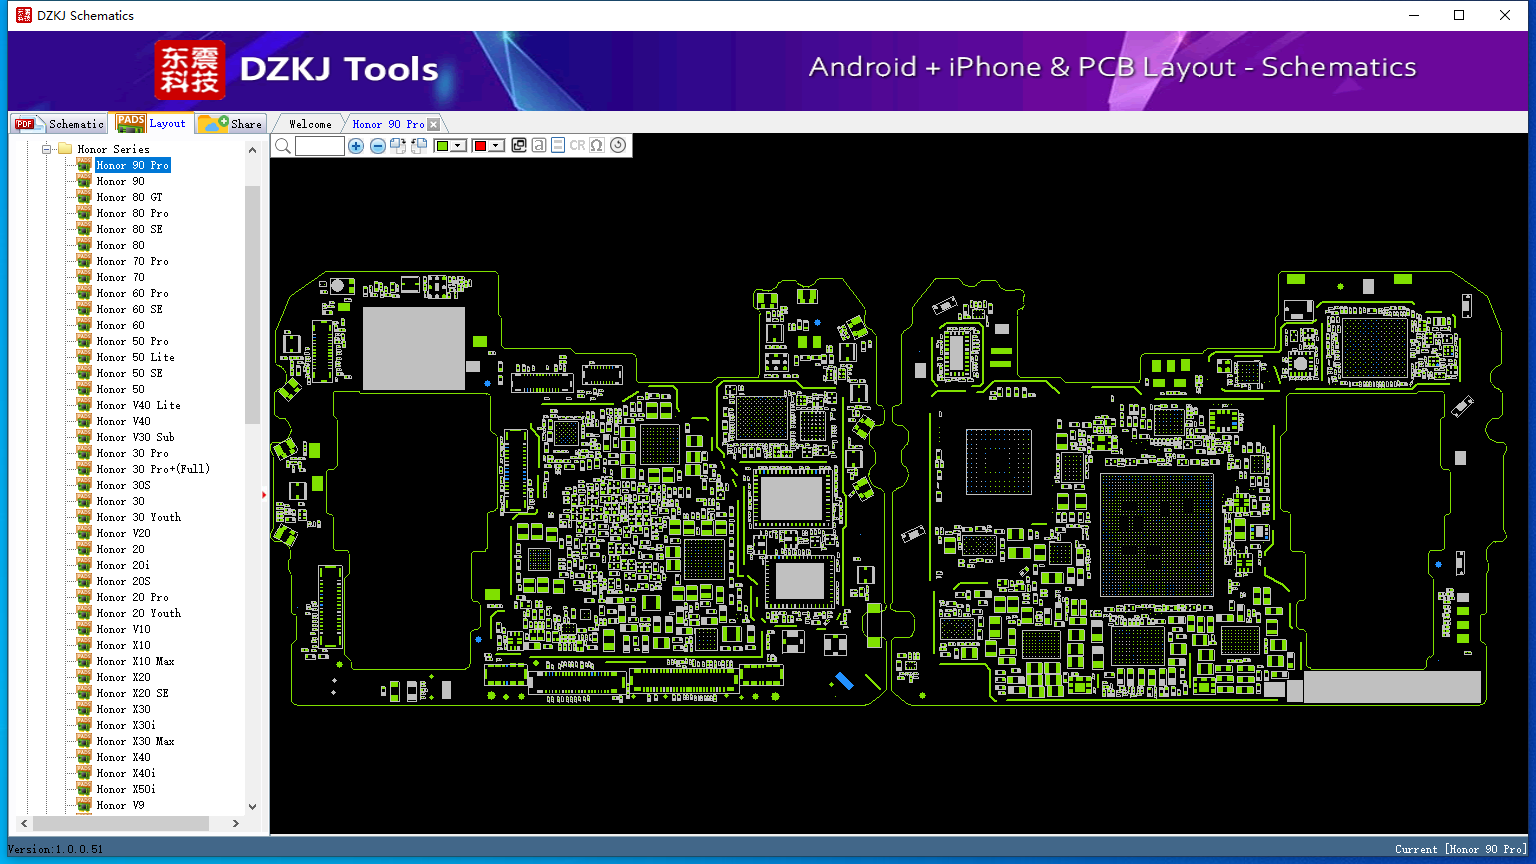Open the green color dropdown arrow
Screen dimensions: 1536x864
pos(458,146)
